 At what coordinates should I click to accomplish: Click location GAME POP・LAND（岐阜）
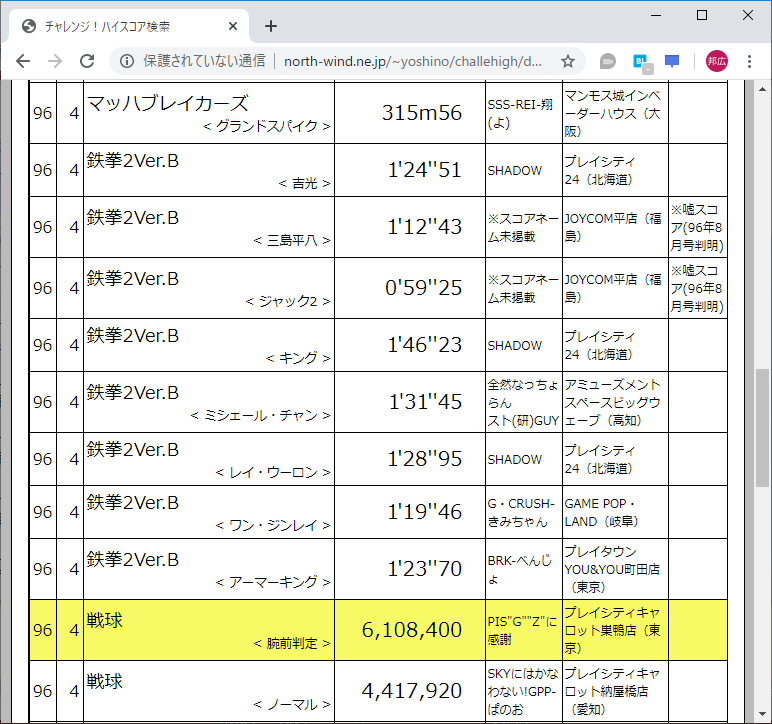click(601, 513)
